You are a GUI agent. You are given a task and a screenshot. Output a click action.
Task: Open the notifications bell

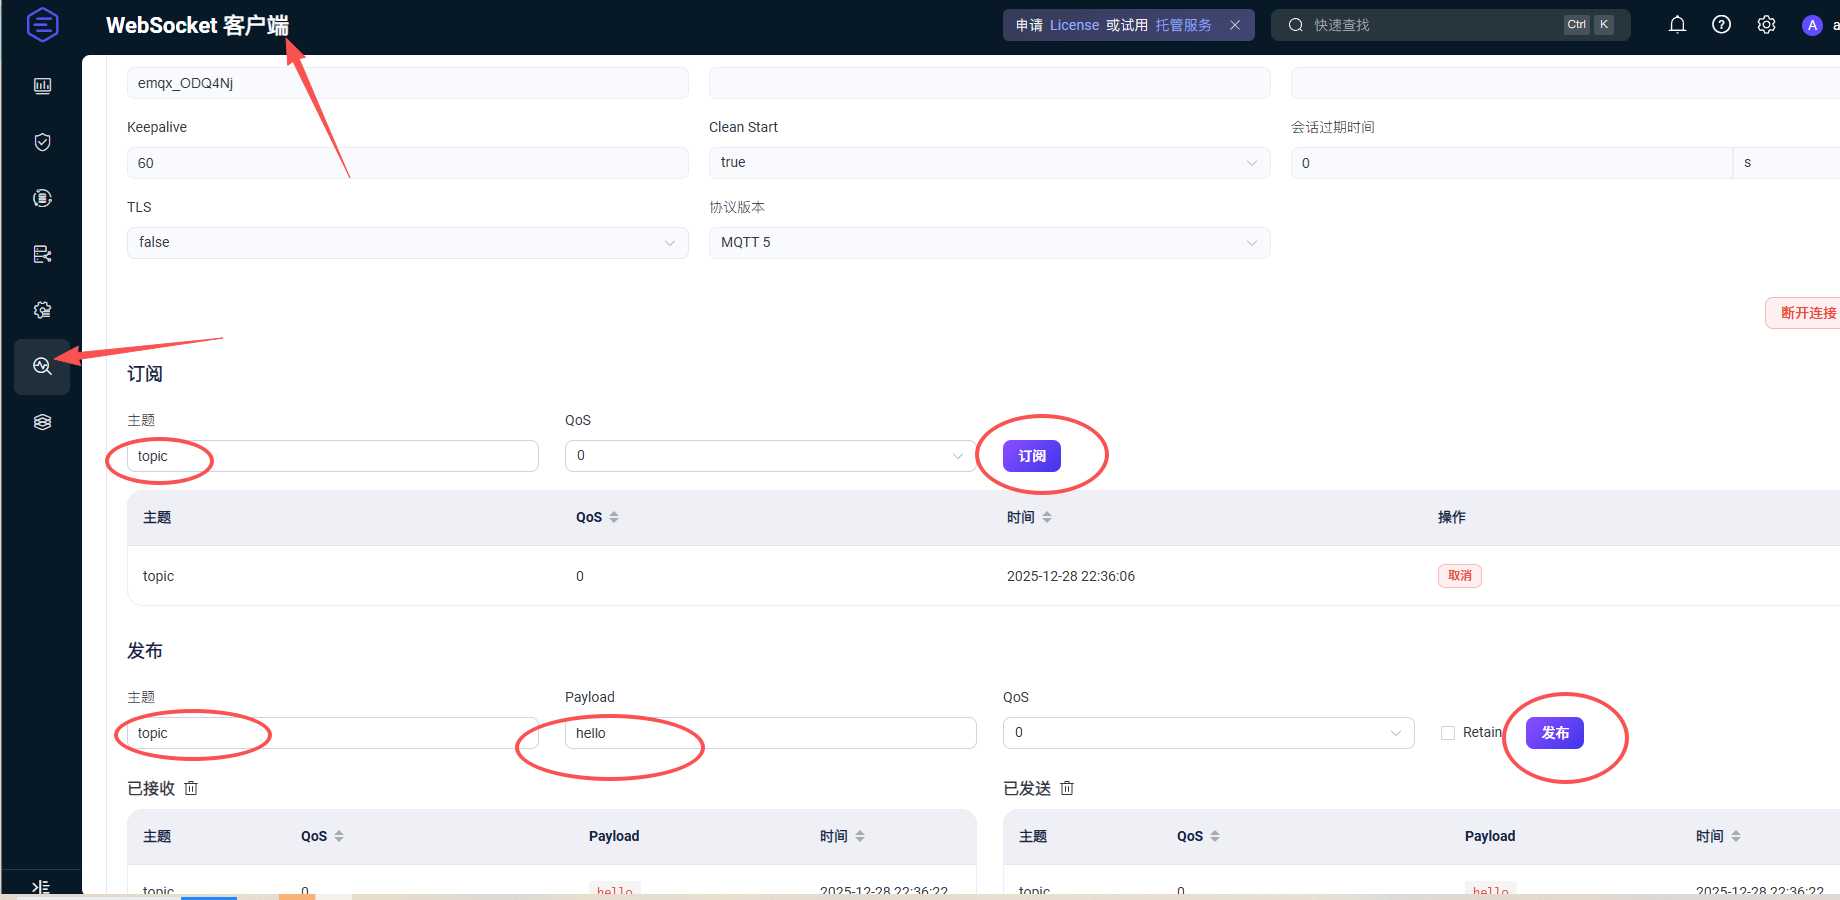1677,25
